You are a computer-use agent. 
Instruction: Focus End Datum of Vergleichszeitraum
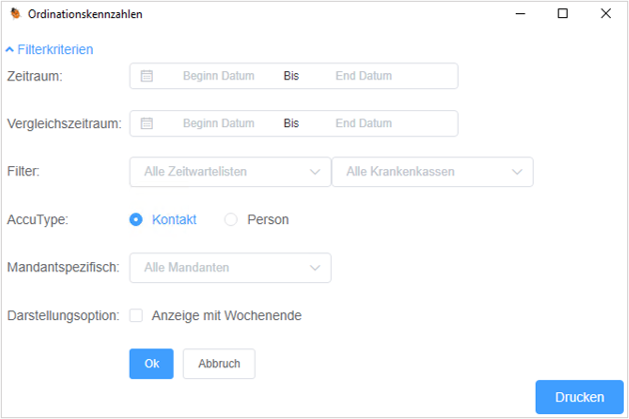(x=363, y=123)
